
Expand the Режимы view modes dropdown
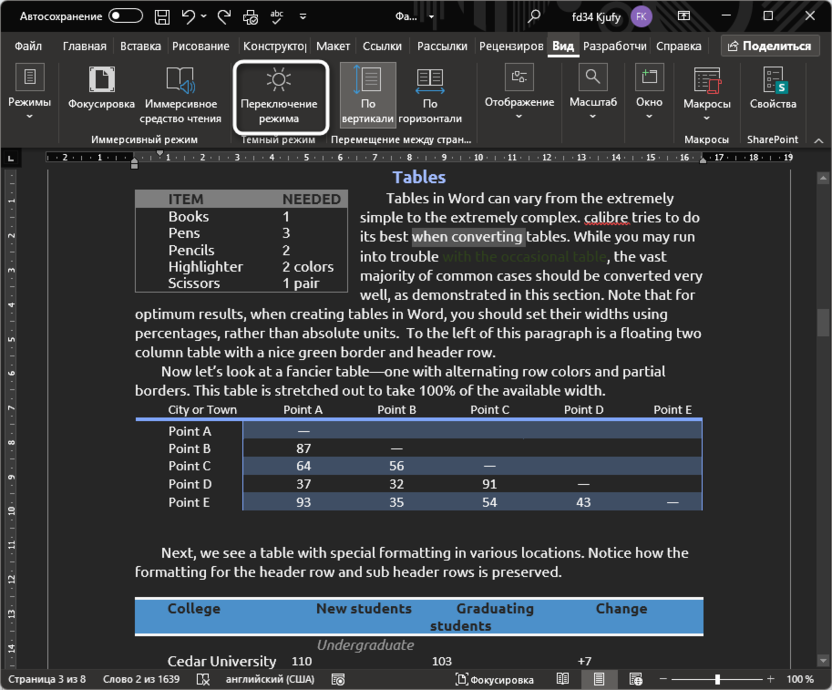[x=30, y=91]
